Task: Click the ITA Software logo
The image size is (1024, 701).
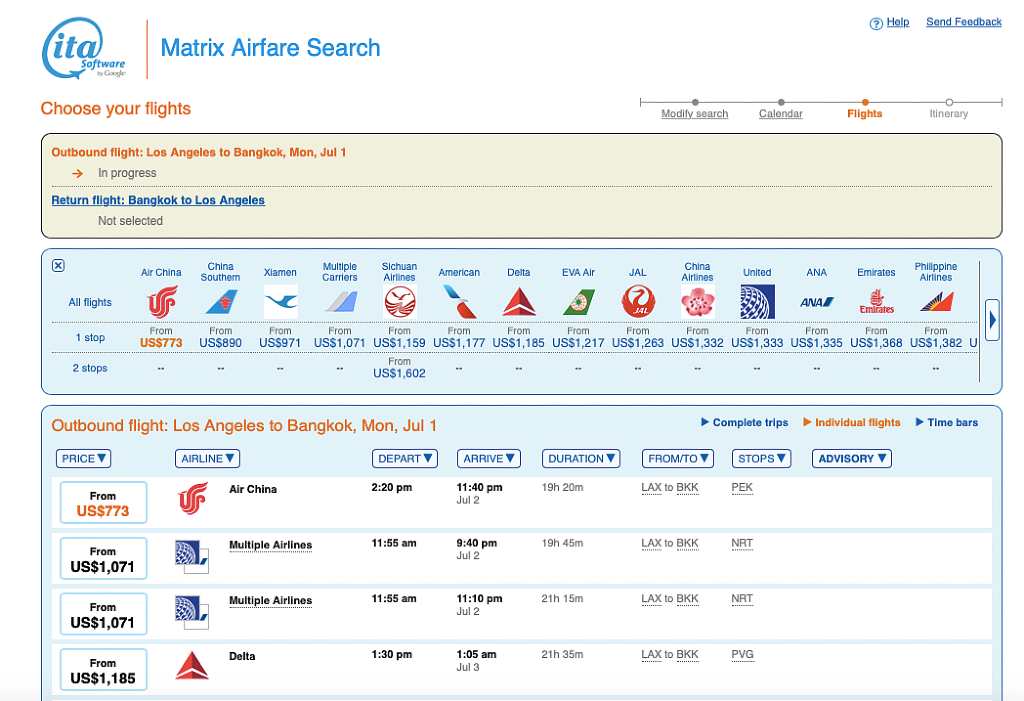Action: pos(84,48)
